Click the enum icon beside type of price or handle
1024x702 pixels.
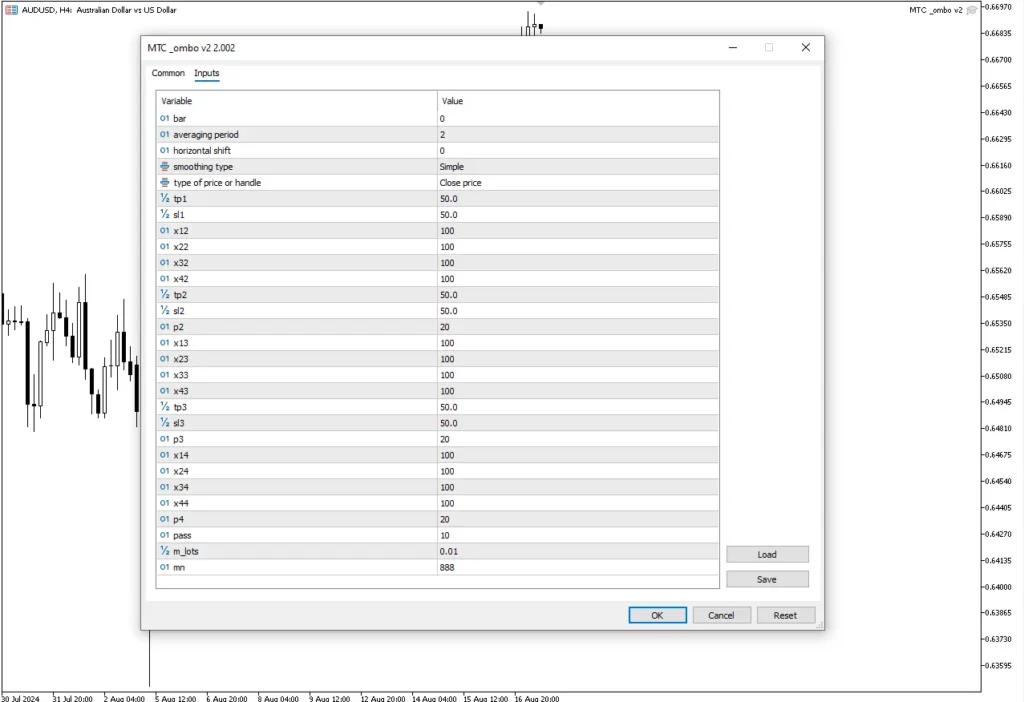pos(165,182)
